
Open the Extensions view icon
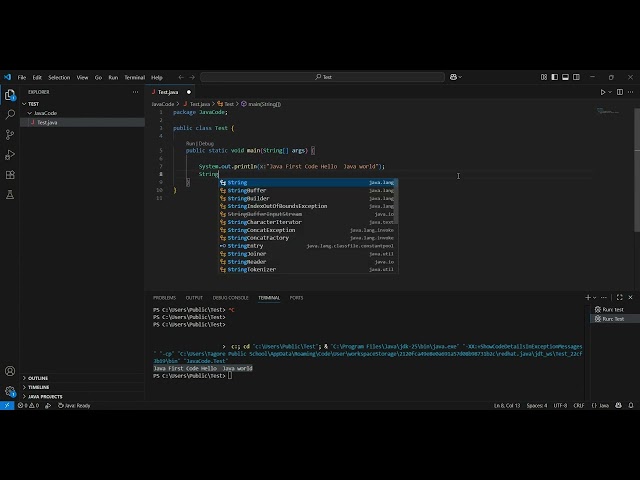click(10, 175)
